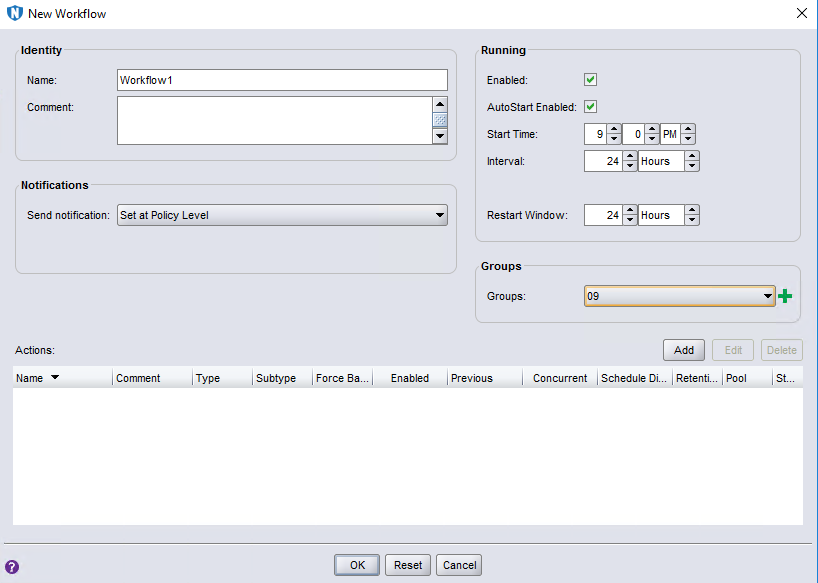Toggle AM/PM spinner up arrow
This screenshot has width=818, height=583.
[x=687, y=129]
